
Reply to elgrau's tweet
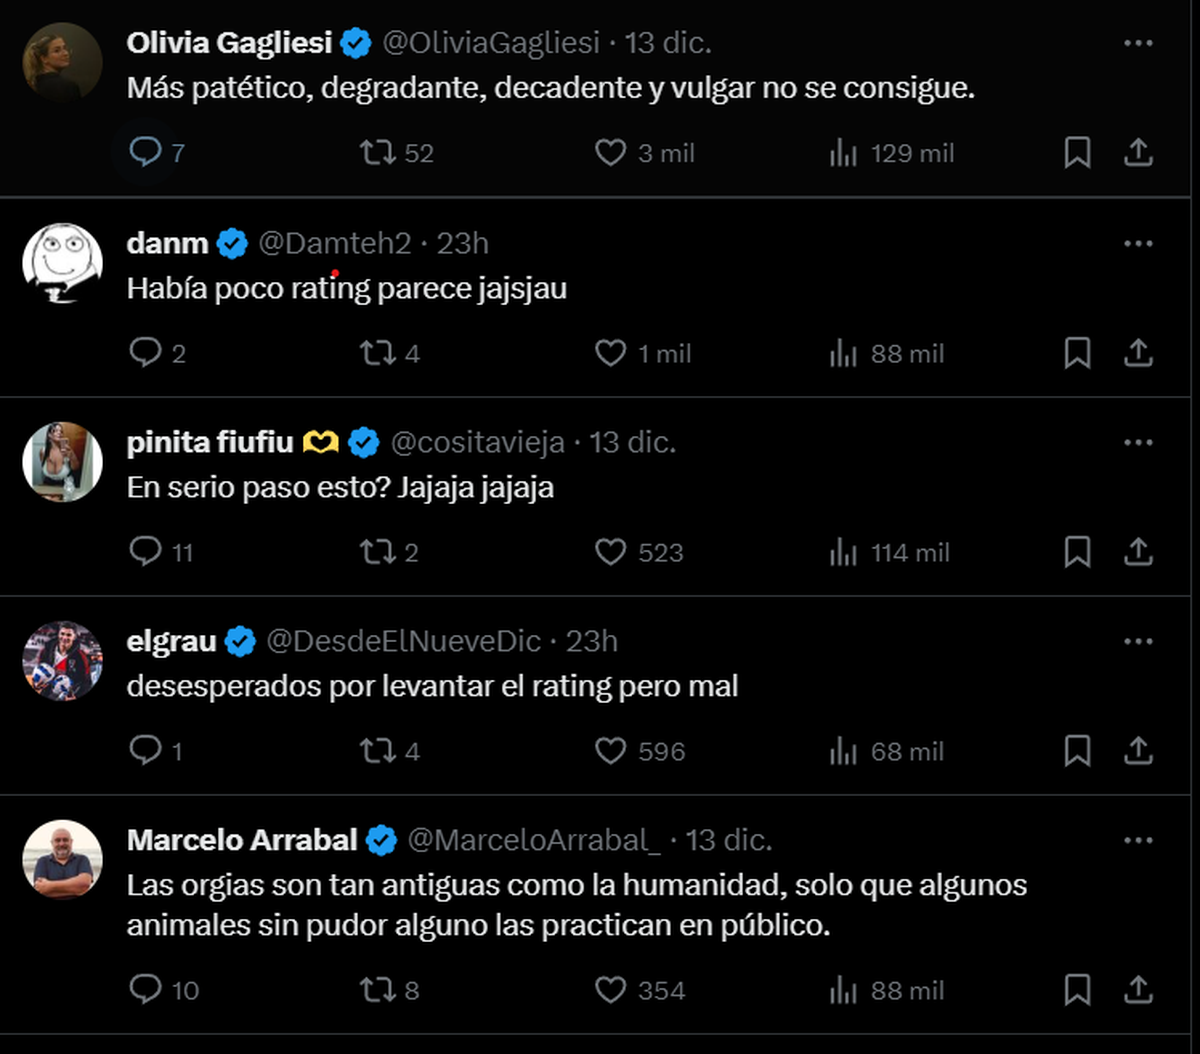coord(146,751)
